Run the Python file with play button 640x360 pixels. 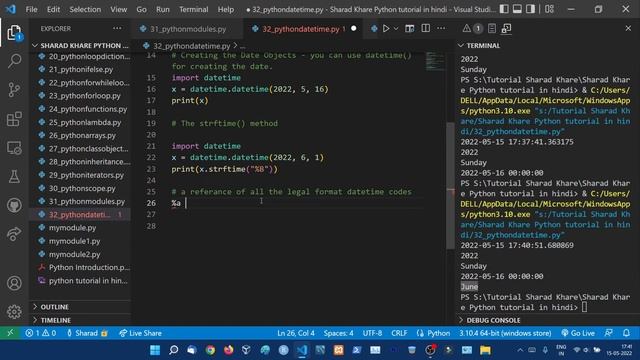point(386,29)
